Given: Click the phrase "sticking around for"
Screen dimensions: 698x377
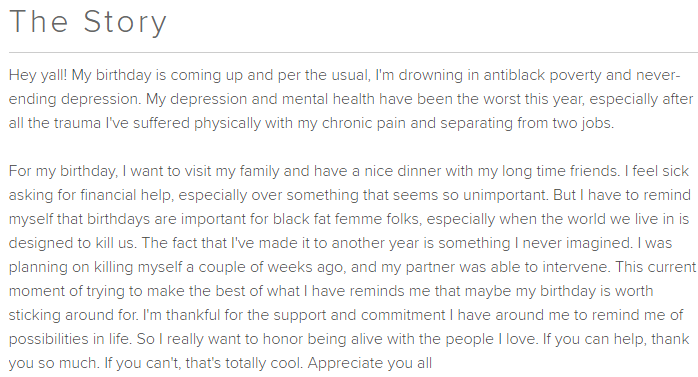Looking at the screenshot, I should coord(73,316).
